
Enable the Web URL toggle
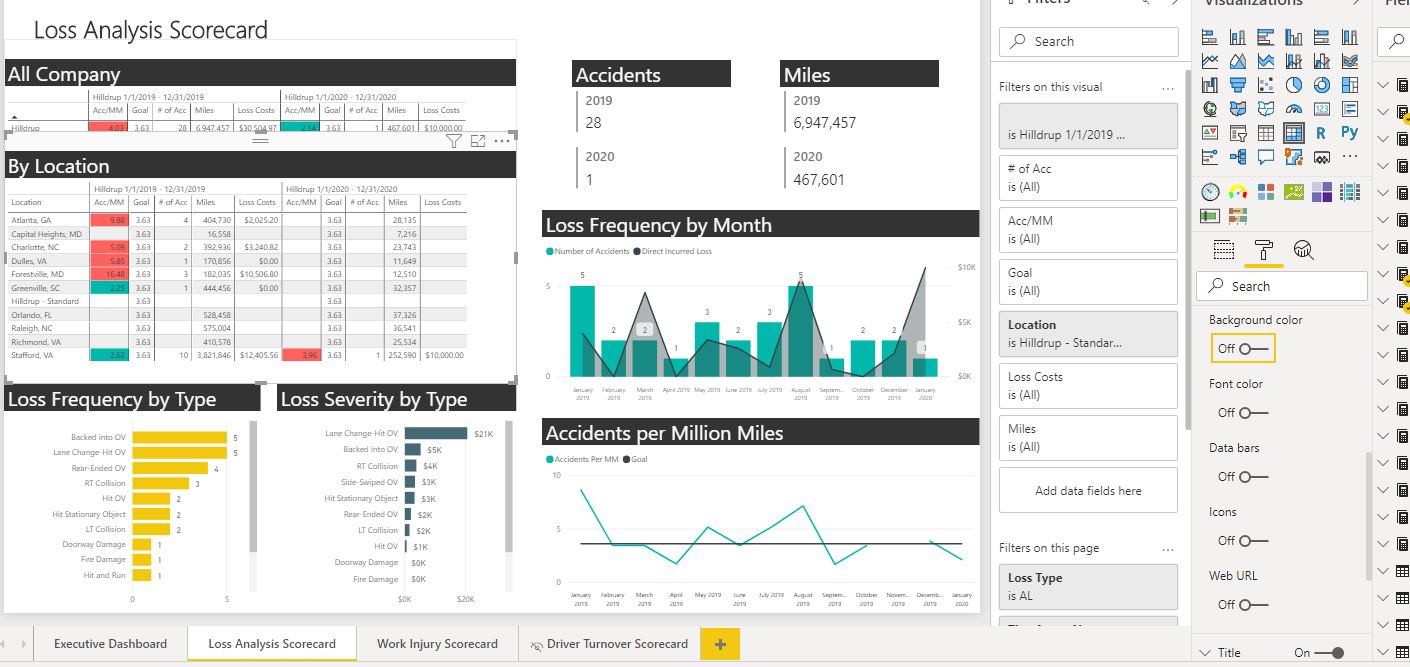coord(1253,605)
